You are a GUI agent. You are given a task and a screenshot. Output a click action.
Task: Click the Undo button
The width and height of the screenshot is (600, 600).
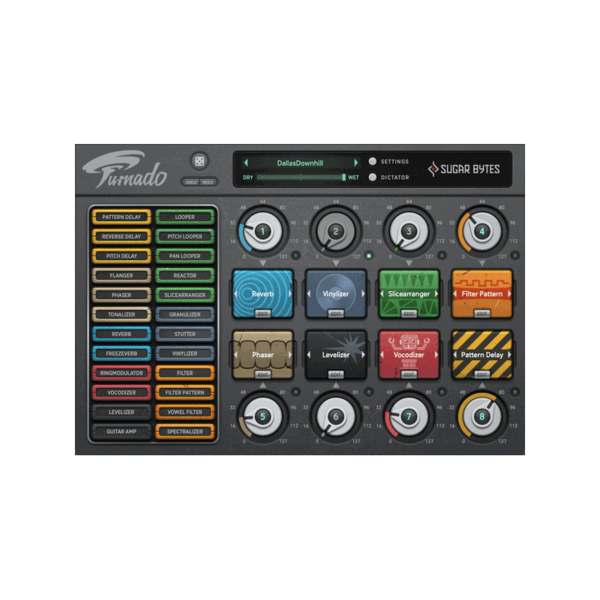(191, 182)
